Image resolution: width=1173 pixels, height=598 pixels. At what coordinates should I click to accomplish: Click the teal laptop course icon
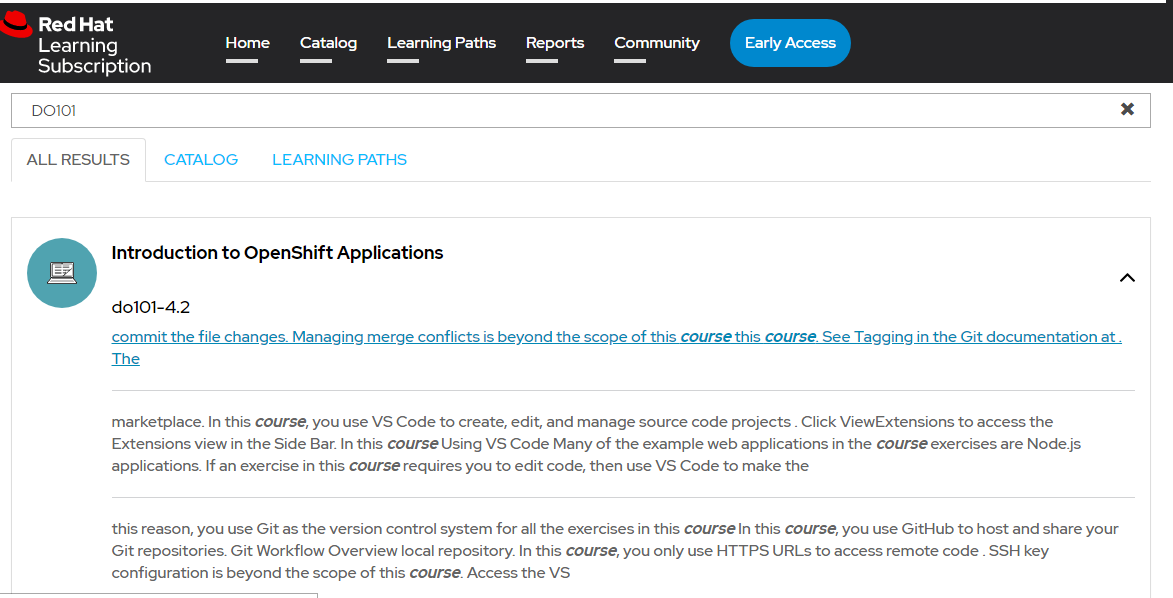point(62,272)
